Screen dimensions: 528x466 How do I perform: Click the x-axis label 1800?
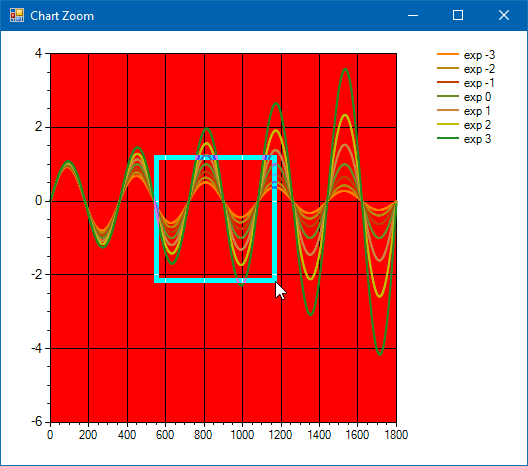click(396, 435)
